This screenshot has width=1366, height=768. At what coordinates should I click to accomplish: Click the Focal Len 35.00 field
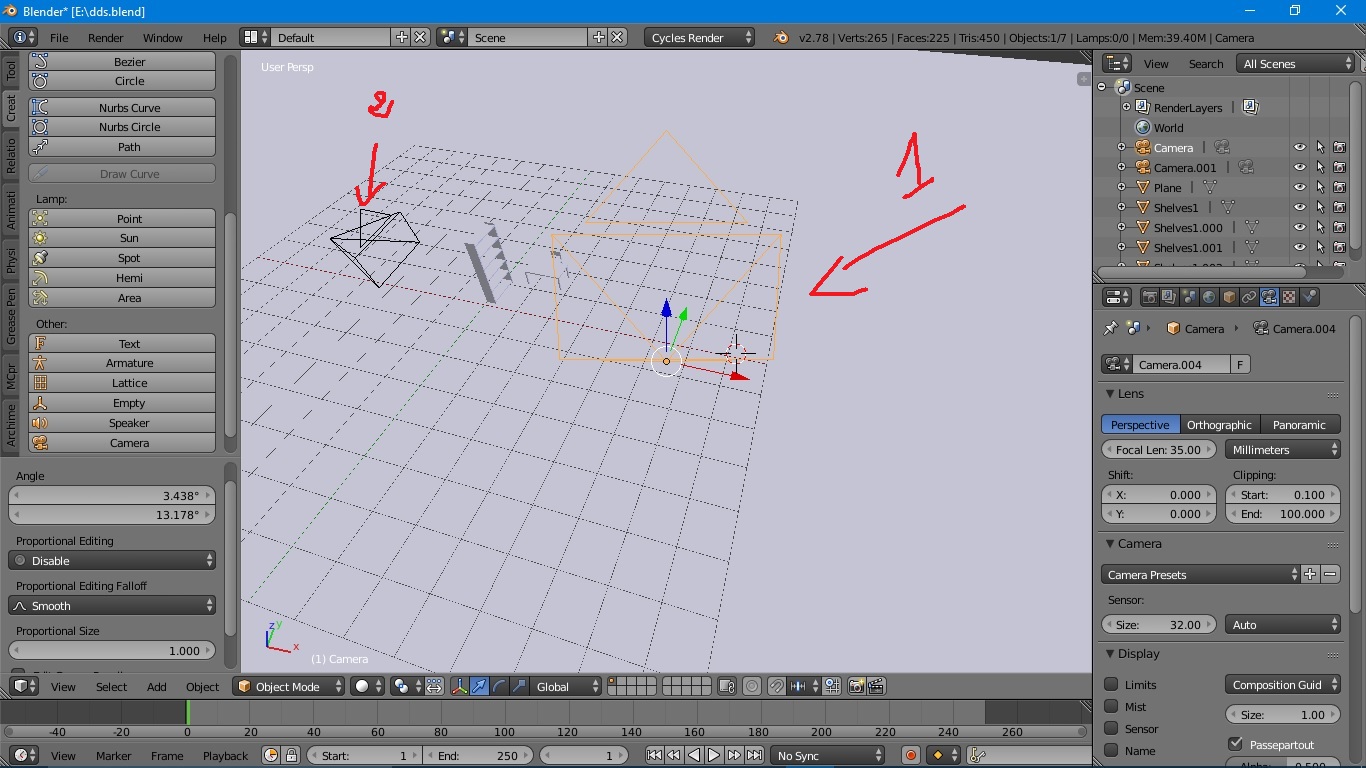point(1158,449)
